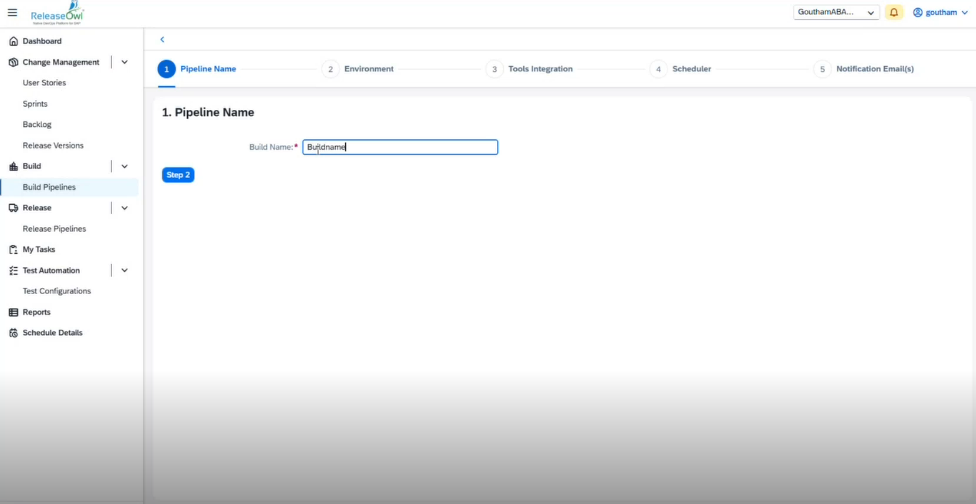Click the Reports table icon
This screenshot has width=976, height=504.
point(13,312)
